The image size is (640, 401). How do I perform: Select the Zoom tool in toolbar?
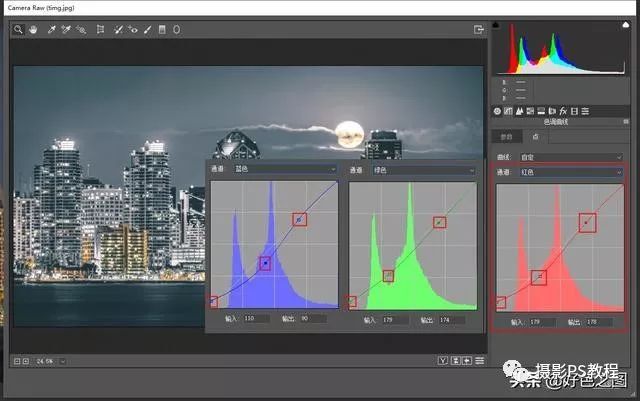pyautogui.click(x=18, y=30)
